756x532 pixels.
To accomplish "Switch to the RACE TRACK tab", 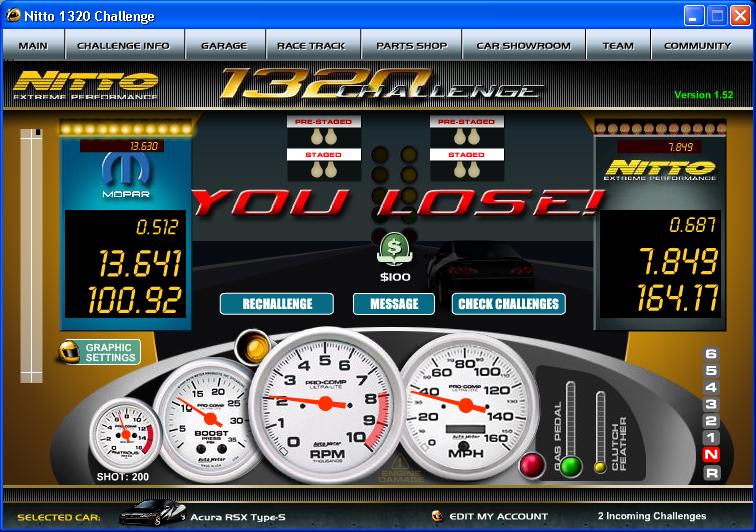I will tap(311, 45).
